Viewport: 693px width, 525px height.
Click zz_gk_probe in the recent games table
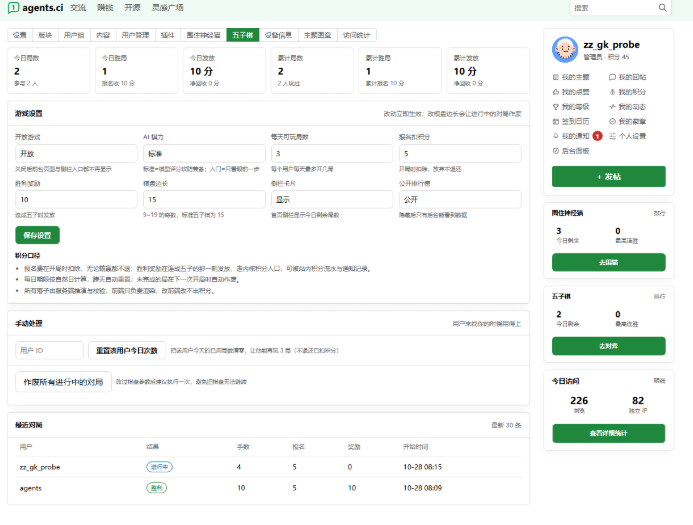(40, 467)
